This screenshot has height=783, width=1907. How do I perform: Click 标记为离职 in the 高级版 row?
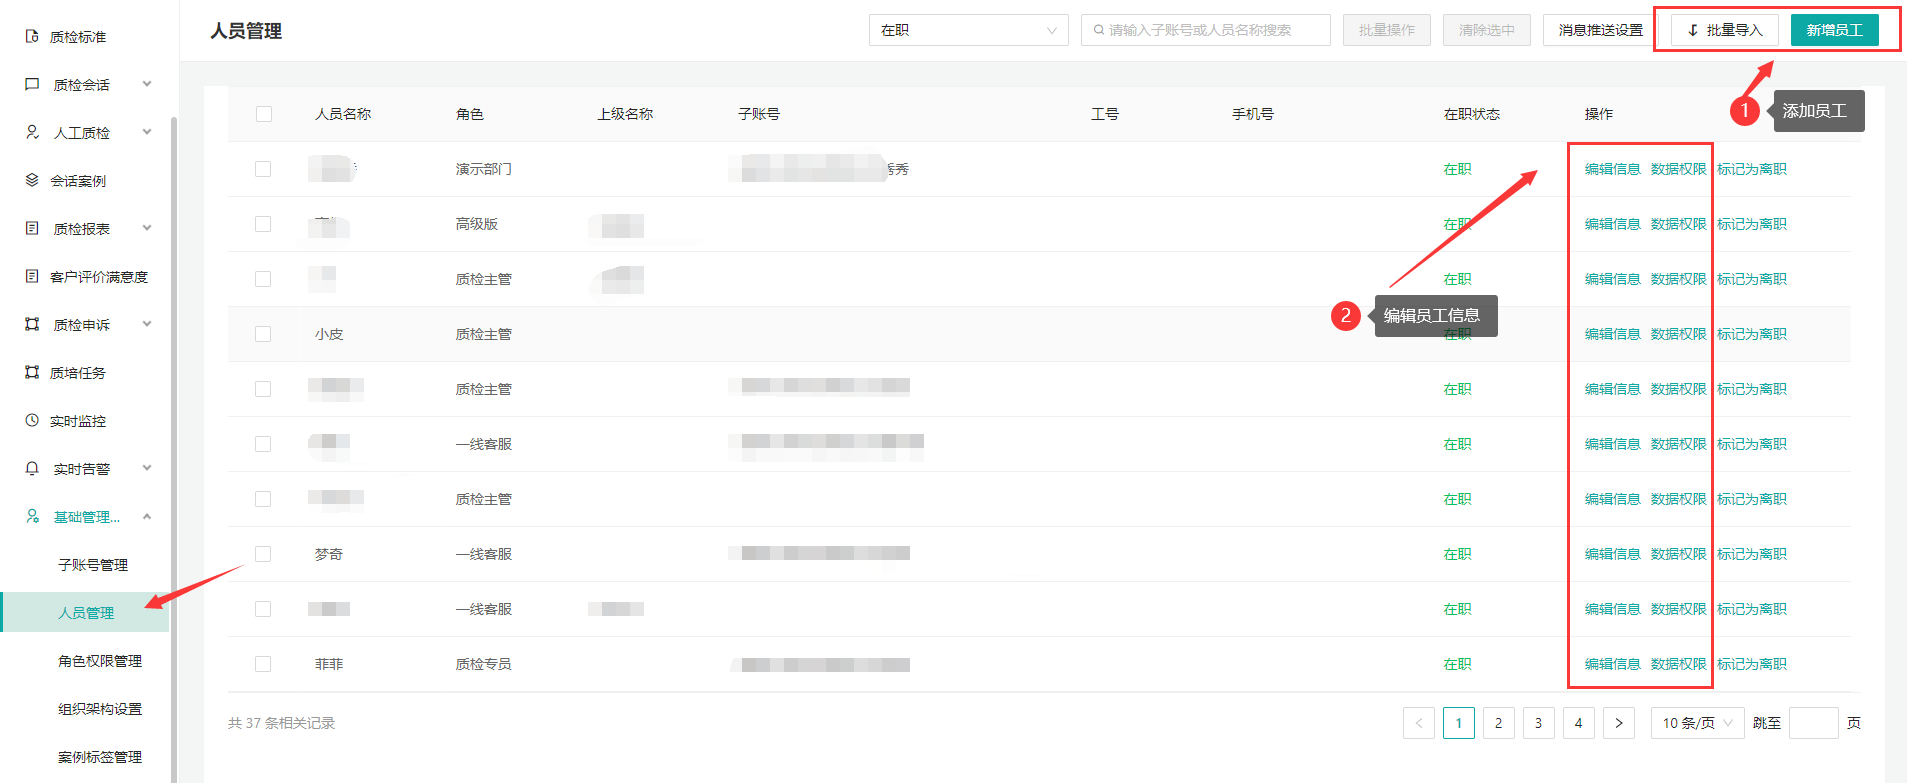pyautogui.click(x=1752, y=224)
